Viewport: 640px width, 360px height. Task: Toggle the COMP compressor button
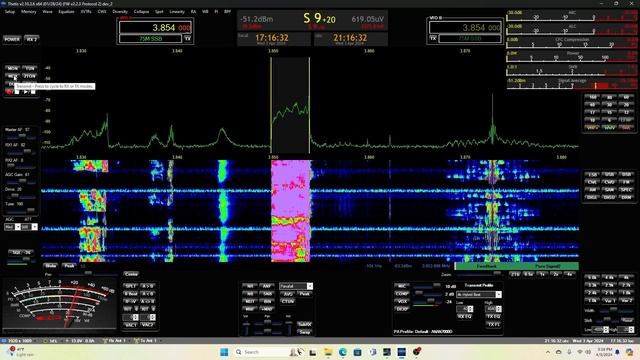click(402, 293)
